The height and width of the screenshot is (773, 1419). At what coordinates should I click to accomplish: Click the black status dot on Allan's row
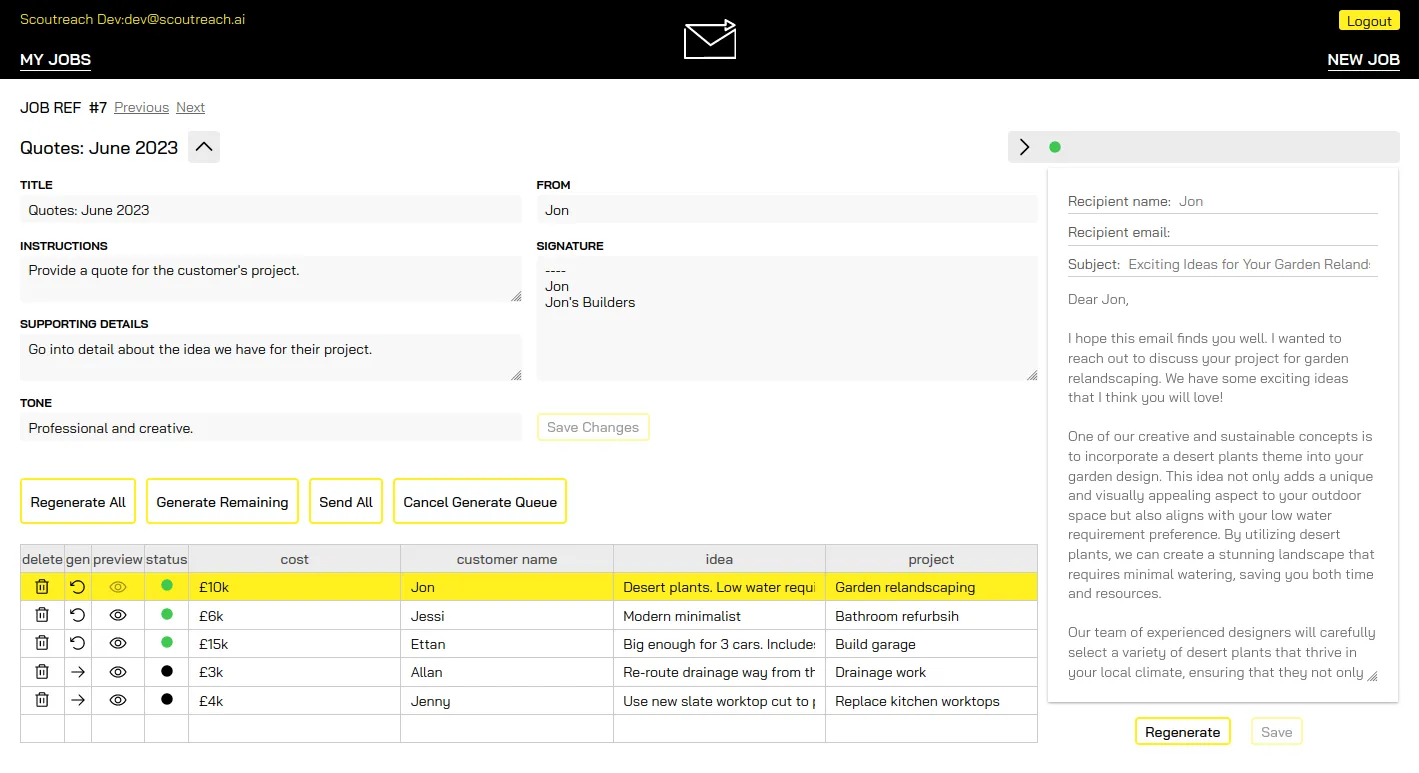click(167, 672)
